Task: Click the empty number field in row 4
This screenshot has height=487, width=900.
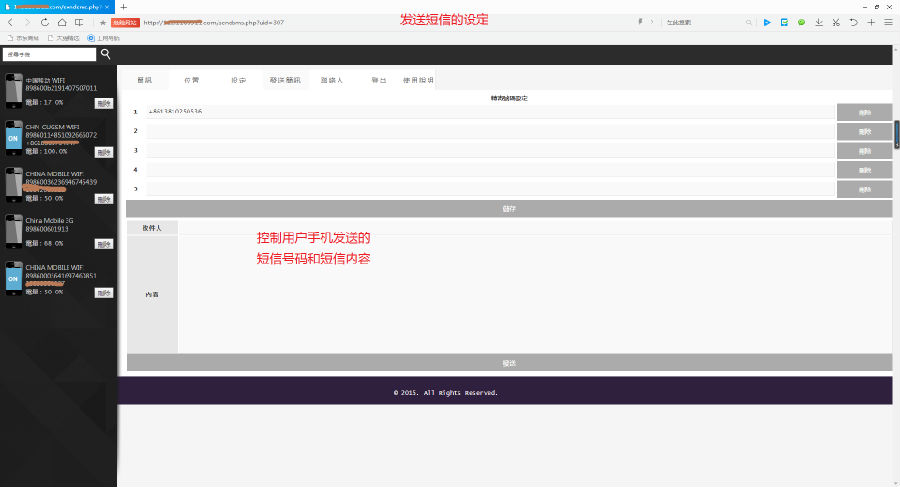Action: click(x=491, y=169)
